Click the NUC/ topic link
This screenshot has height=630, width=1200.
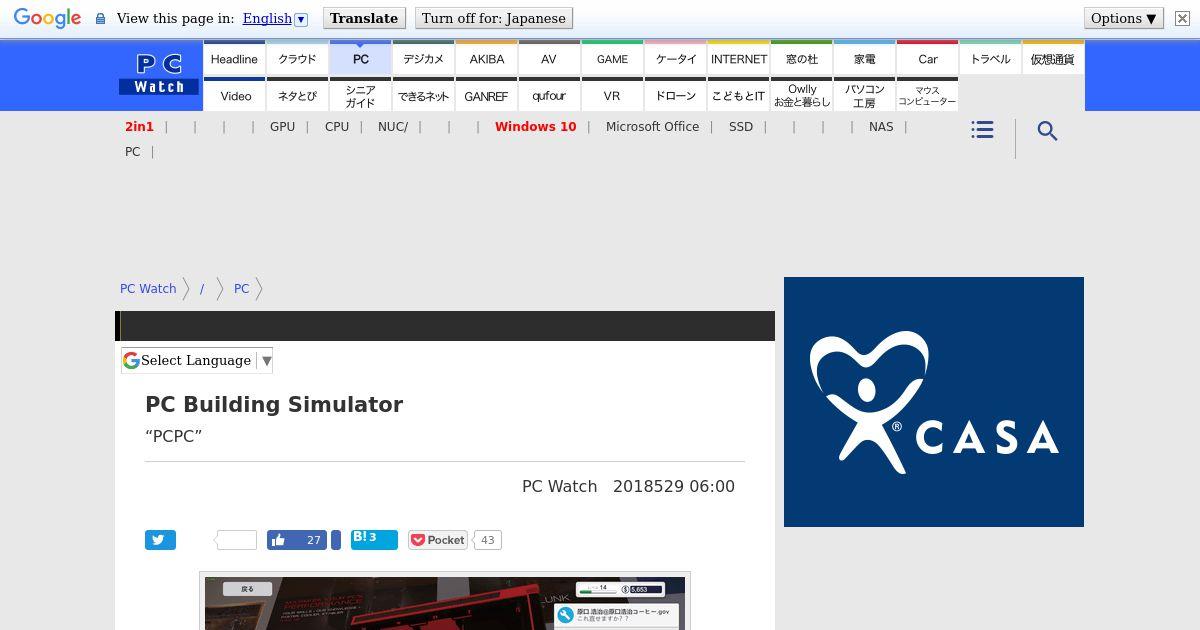[393, 127]
